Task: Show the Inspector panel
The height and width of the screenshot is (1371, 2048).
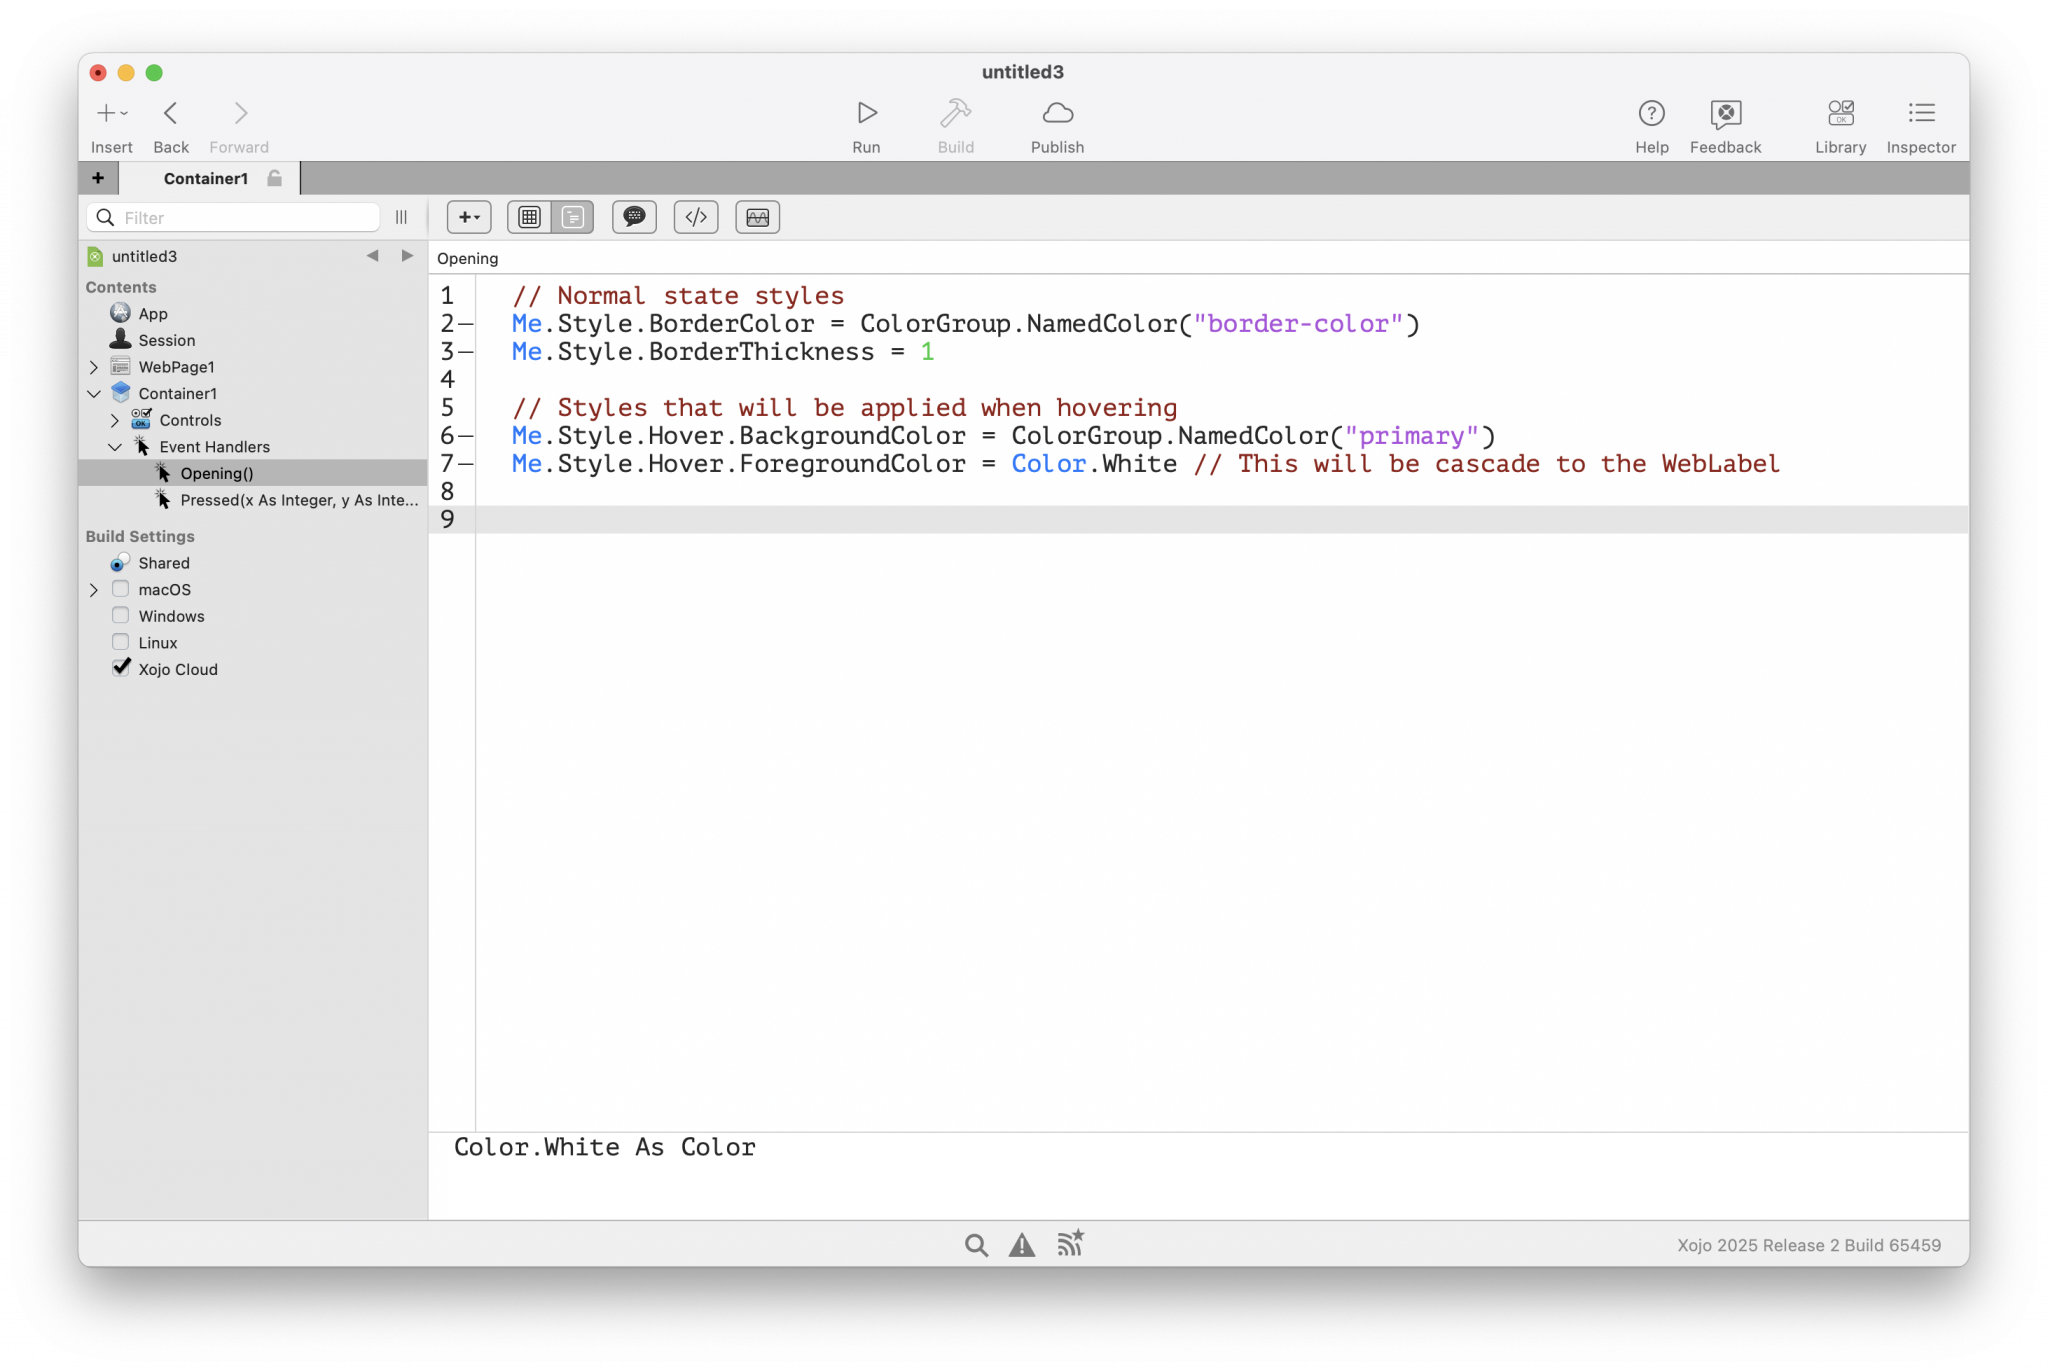Action: (x=1920, y=113)
